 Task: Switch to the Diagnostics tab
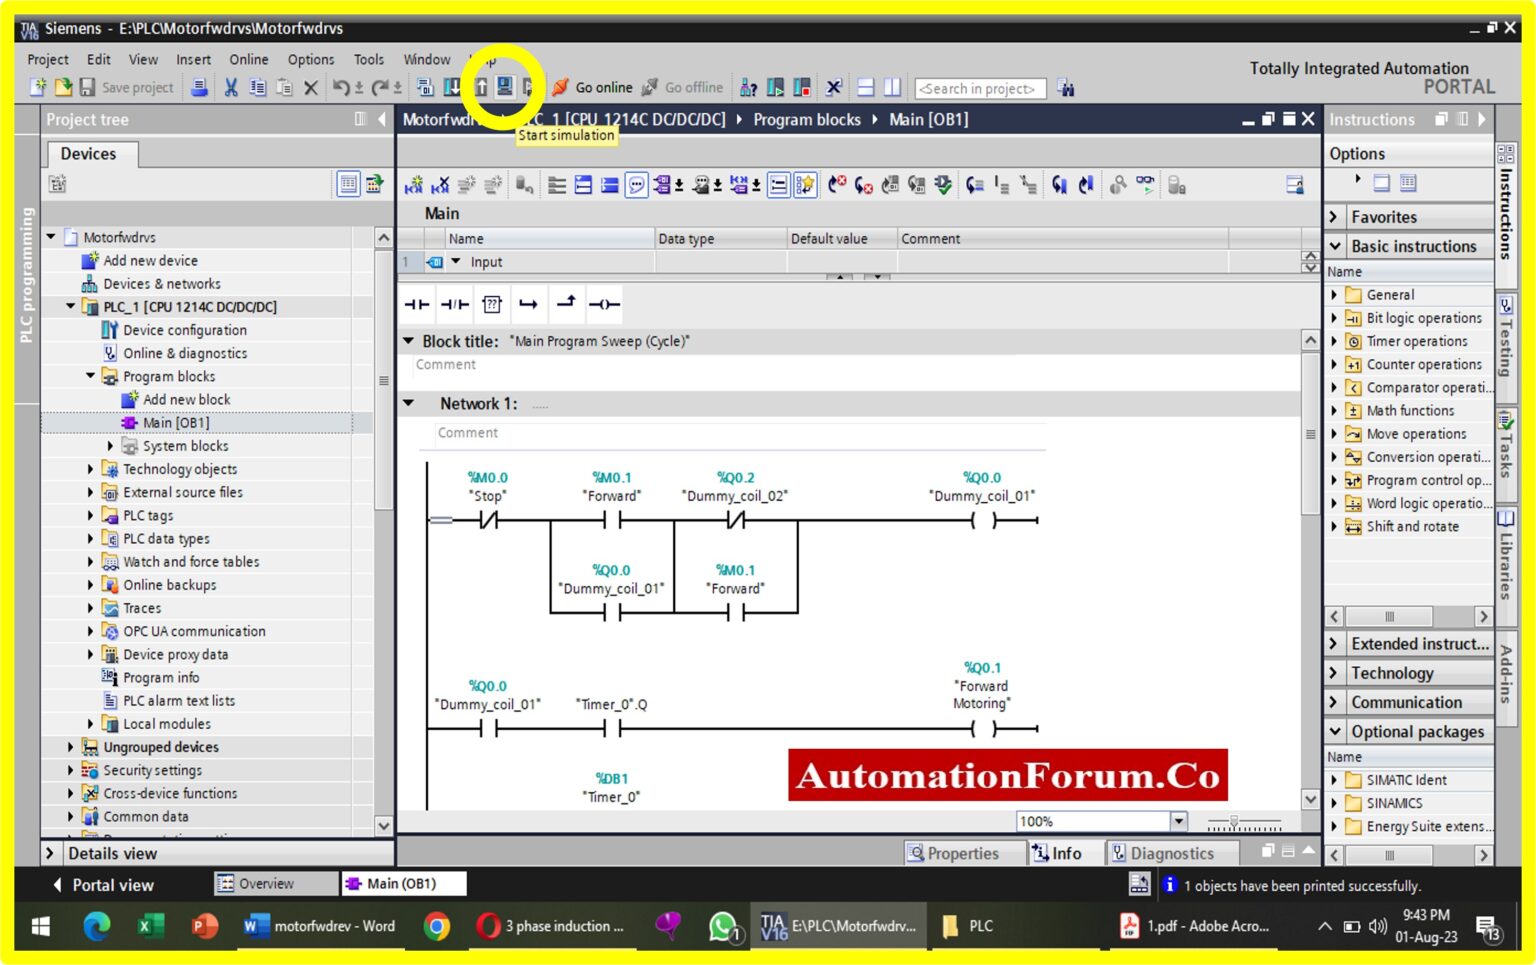point(1172,853)
